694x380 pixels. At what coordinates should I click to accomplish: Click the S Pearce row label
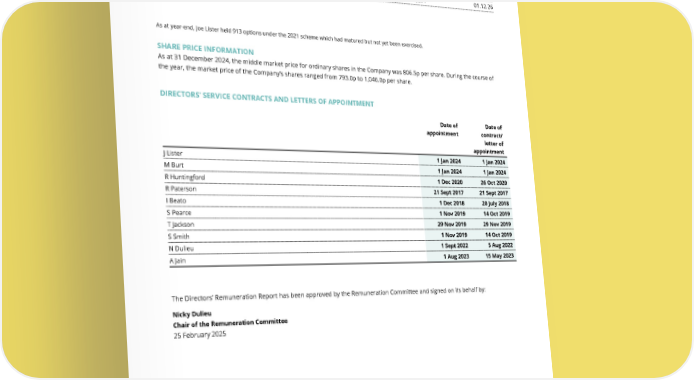[179, 212]
